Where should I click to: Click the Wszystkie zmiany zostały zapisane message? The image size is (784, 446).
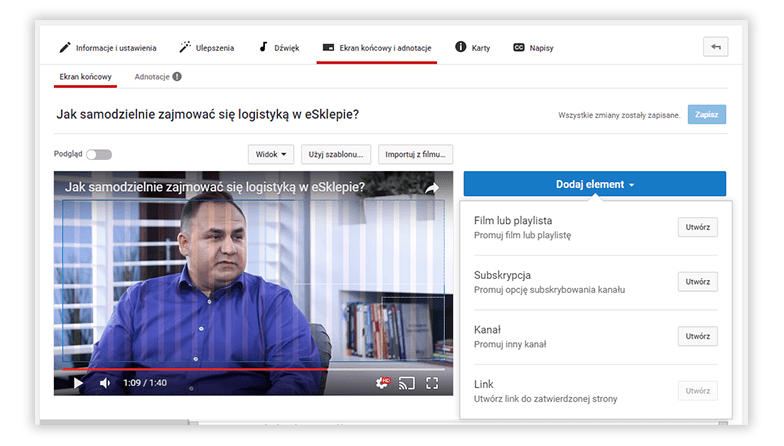pyautogui.click(x=619, y=115)
